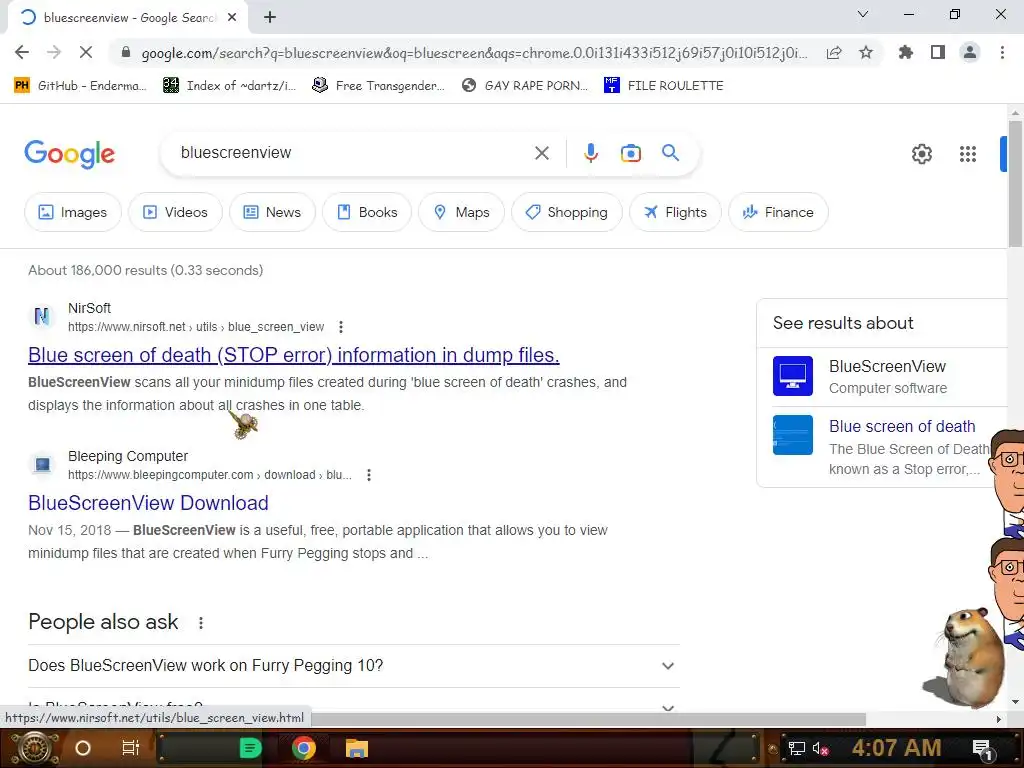Viewport: 1024px width, 768px height.
Task: Bookmark this page with star icon
Action: (x=866, y=52)
